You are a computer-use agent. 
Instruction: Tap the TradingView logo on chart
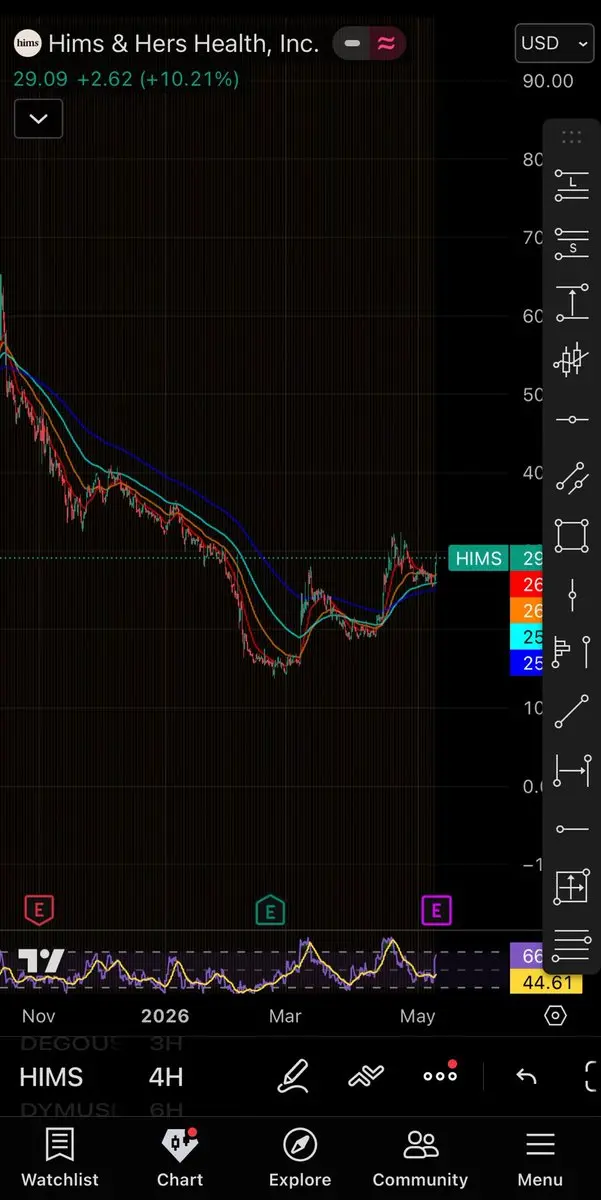(x=41, y=961)
